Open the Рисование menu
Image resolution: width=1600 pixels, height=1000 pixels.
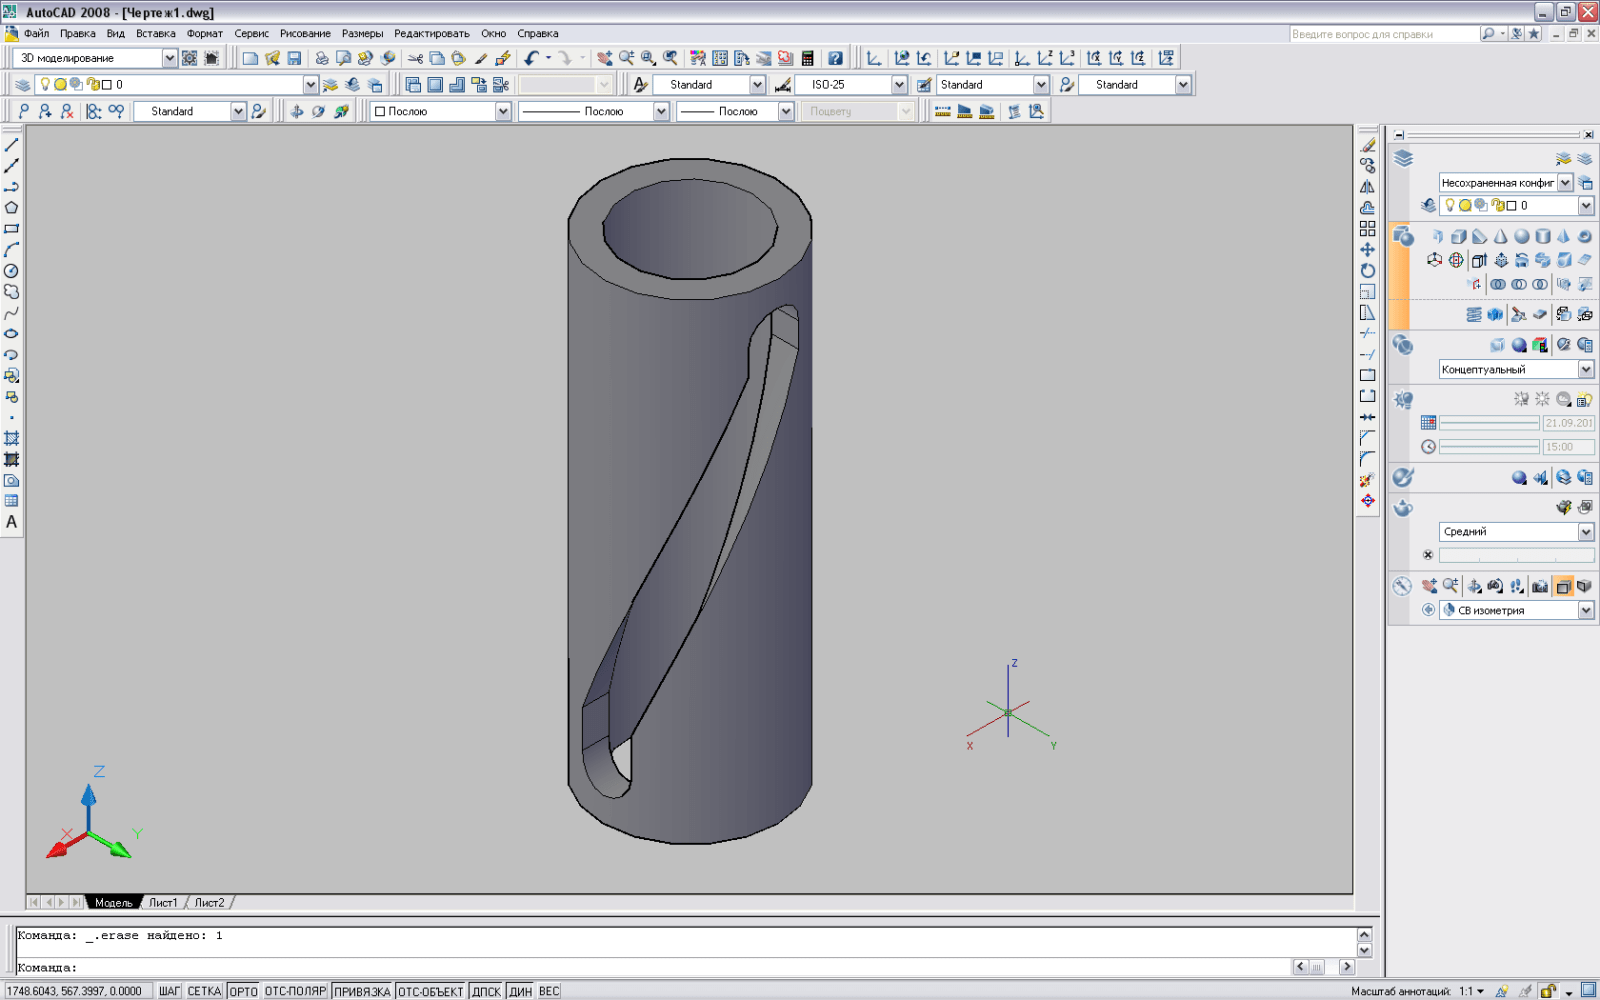pos(305,34)
